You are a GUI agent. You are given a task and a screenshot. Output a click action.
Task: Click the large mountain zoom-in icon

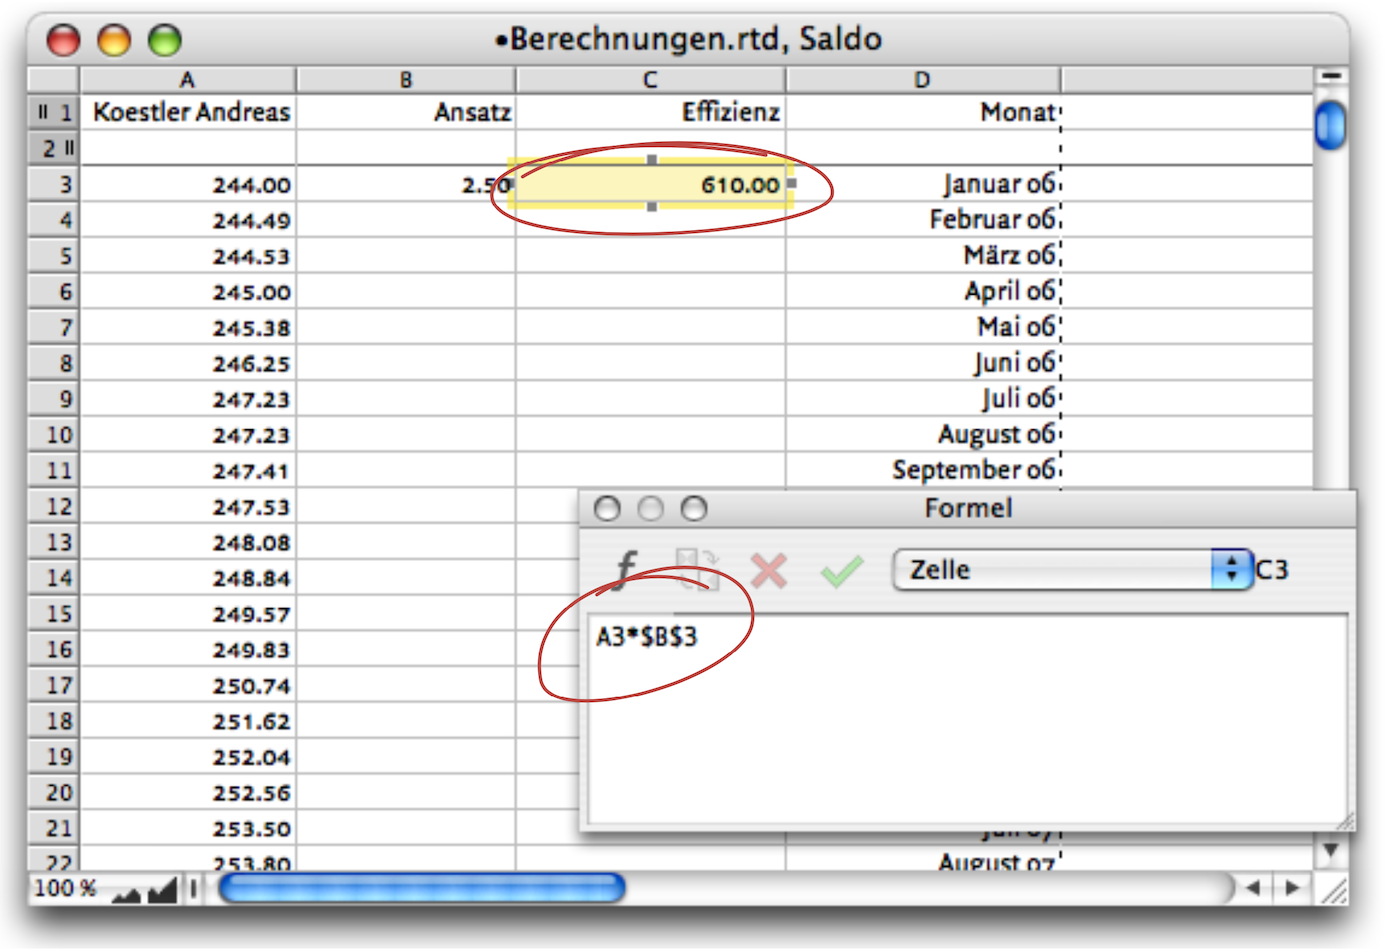tap(162, 889)
